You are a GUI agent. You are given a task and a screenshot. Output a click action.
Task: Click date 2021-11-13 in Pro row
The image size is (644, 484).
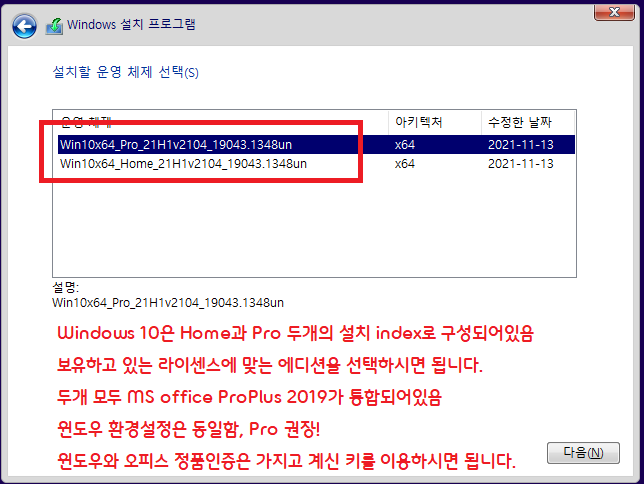pos(520,145)
